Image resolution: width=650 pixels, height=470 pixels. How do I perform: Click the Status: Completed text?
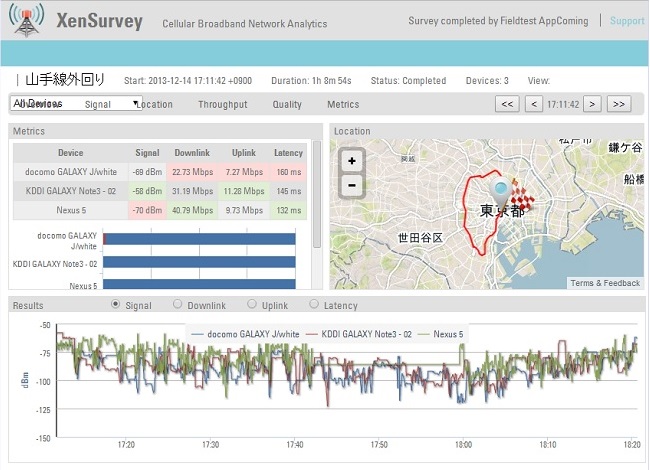pyautogui.click(x=408, y=81)
